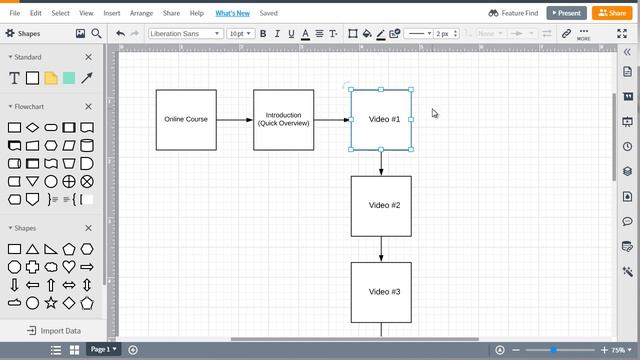
Task: Open the image insert icon in Shapes header
Action: pyautogui.click(x=80, y=33)
